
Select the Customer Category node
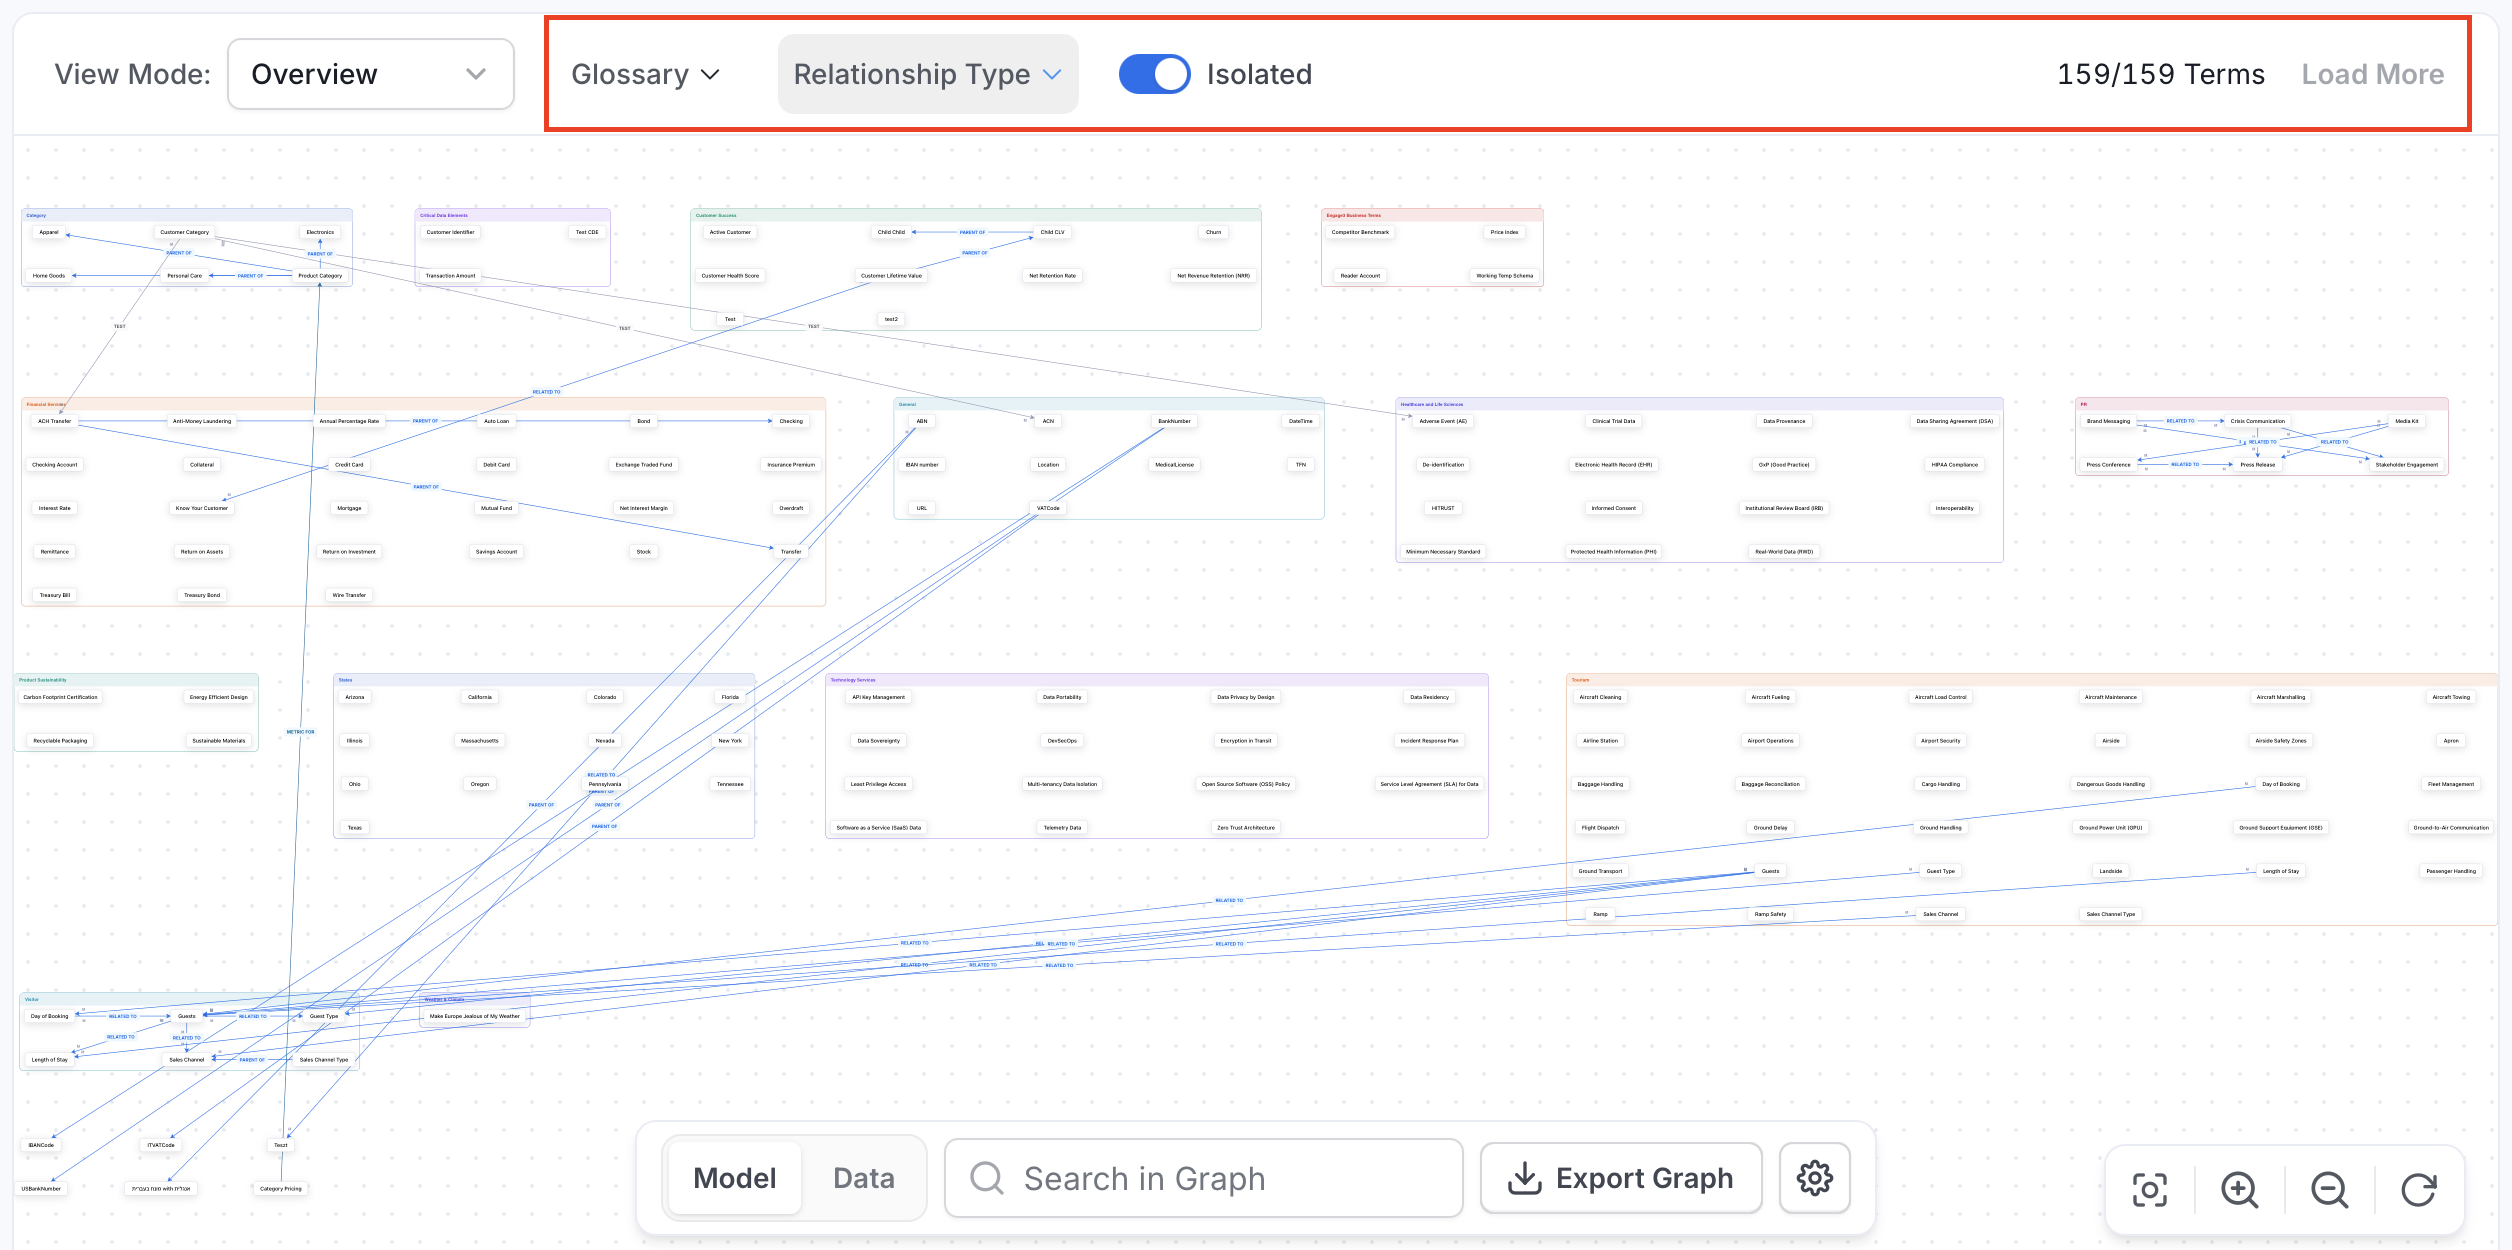[185, 232]
